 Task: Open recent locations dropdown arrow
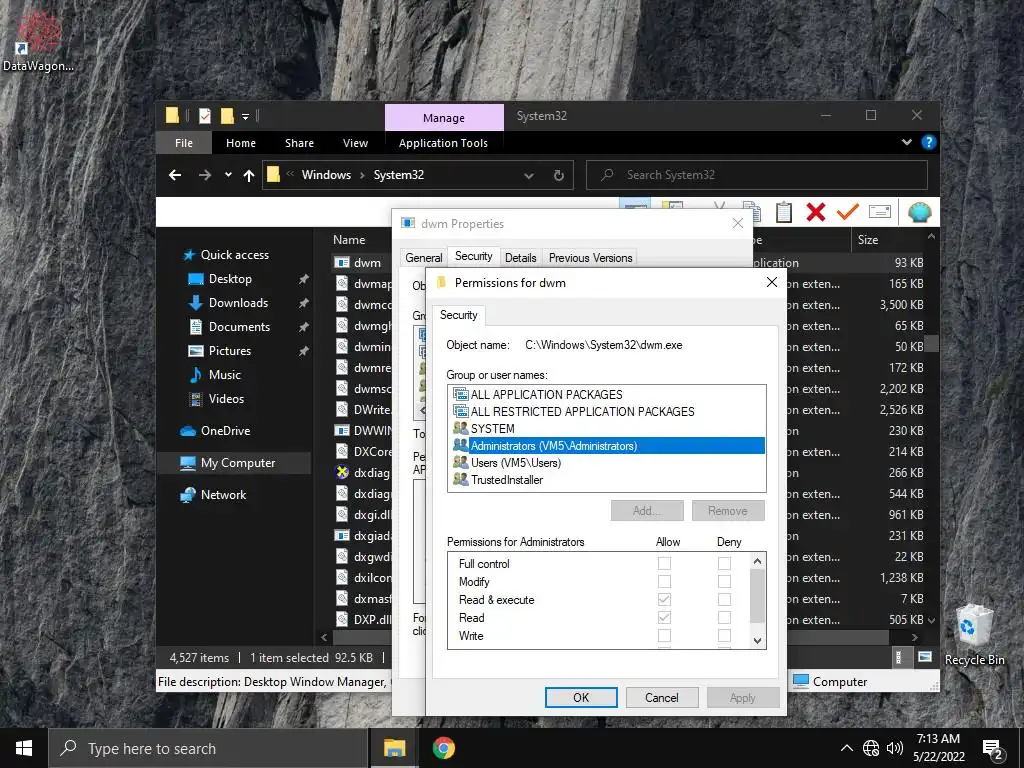coord(228,175)
